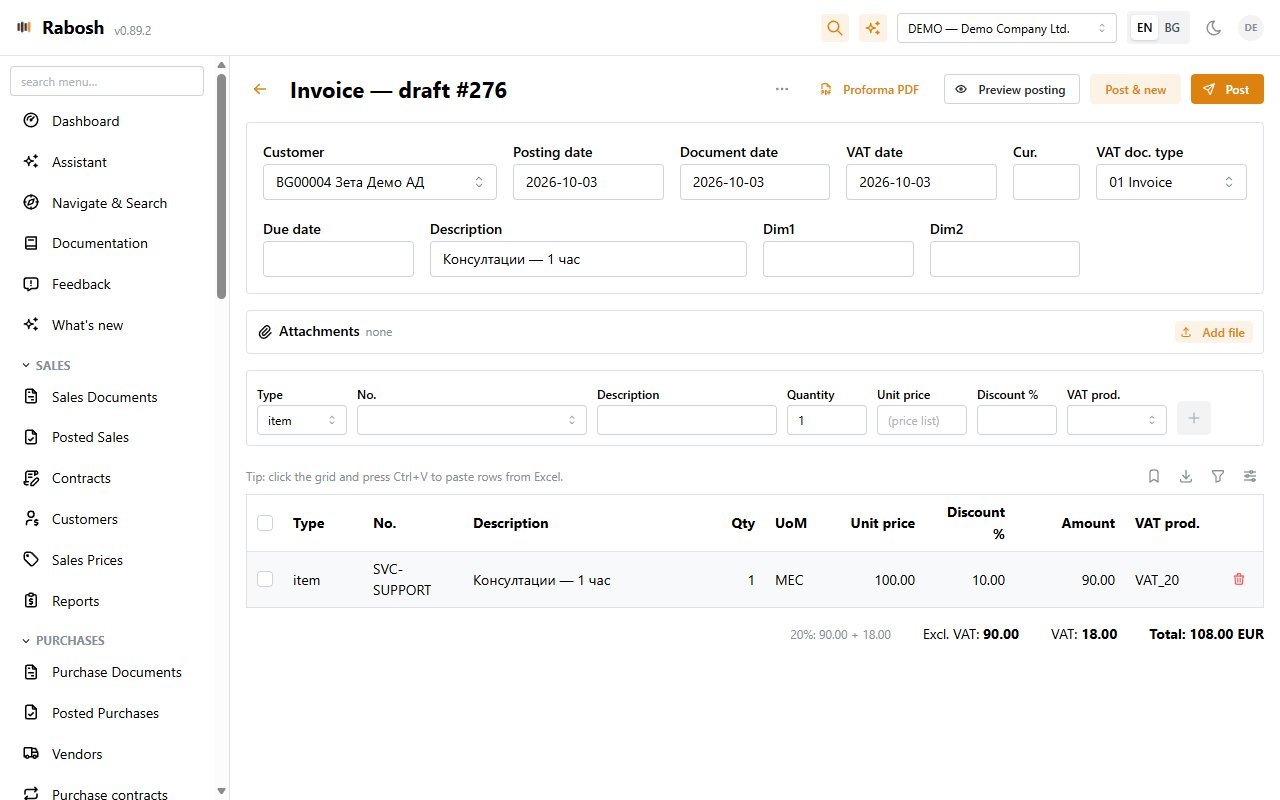
Task: Tick the checkbox for the SVC-SUPPORT row
Action: point(265,579)
